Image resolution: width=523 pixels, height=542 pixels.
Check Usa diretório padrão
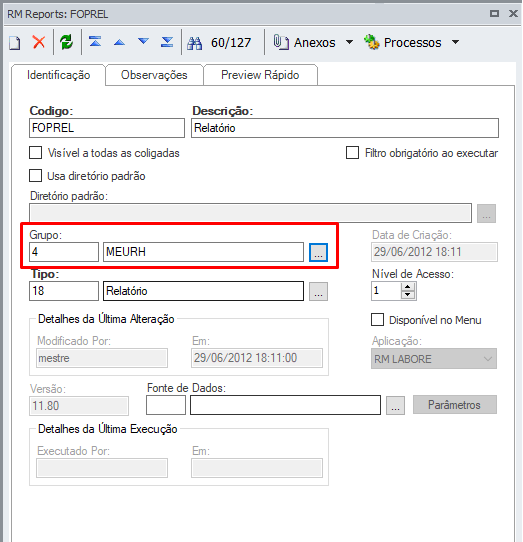click(36, 176)
